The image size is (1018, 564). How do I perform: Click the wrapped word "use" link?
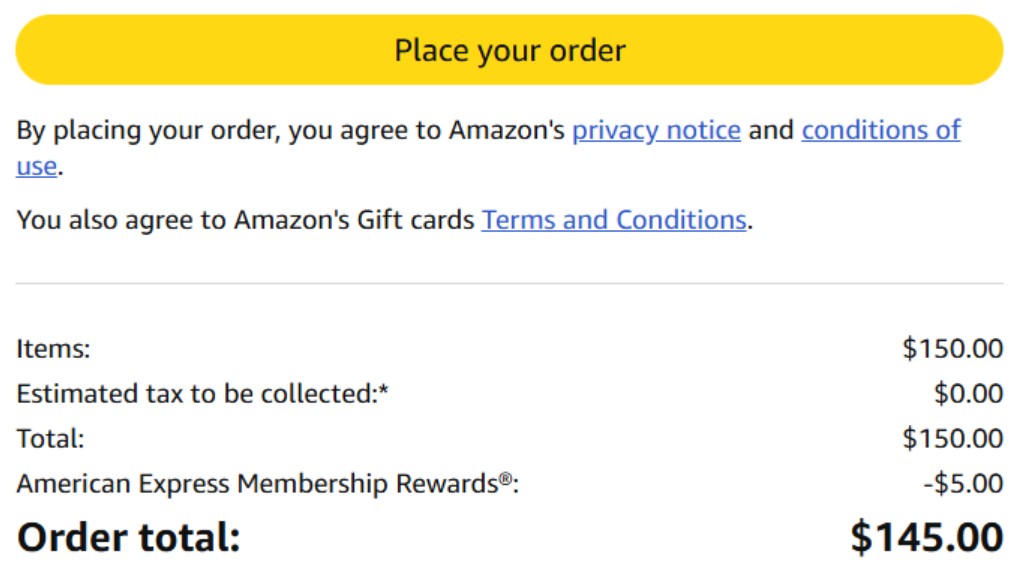pyautogui.click(x=36, y=166)
